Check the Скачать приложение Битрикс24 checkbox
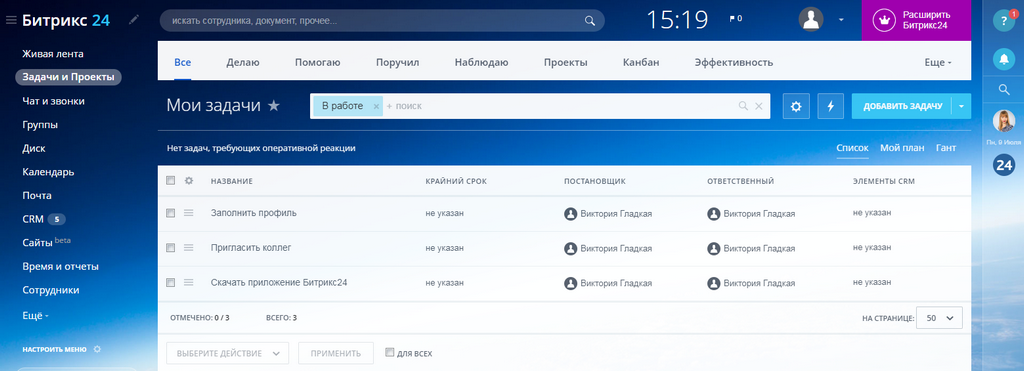Screen dimensions: 1024x371 tap(170, 283)
